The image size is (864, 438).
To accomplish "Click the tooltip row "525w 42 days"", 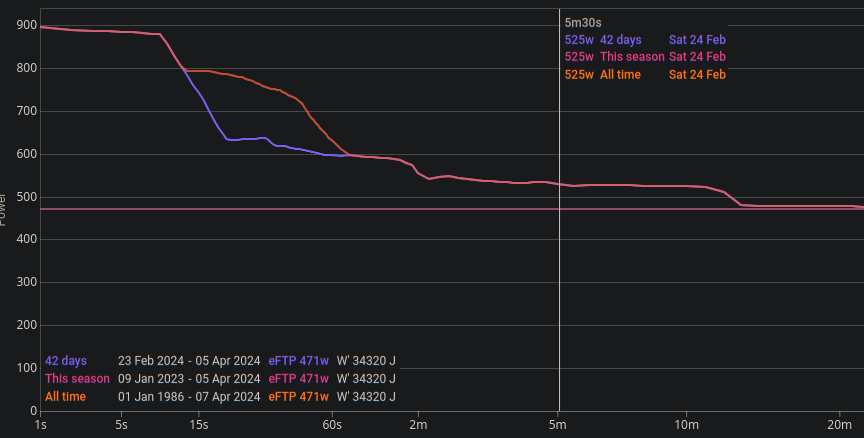I will [603, 40].
